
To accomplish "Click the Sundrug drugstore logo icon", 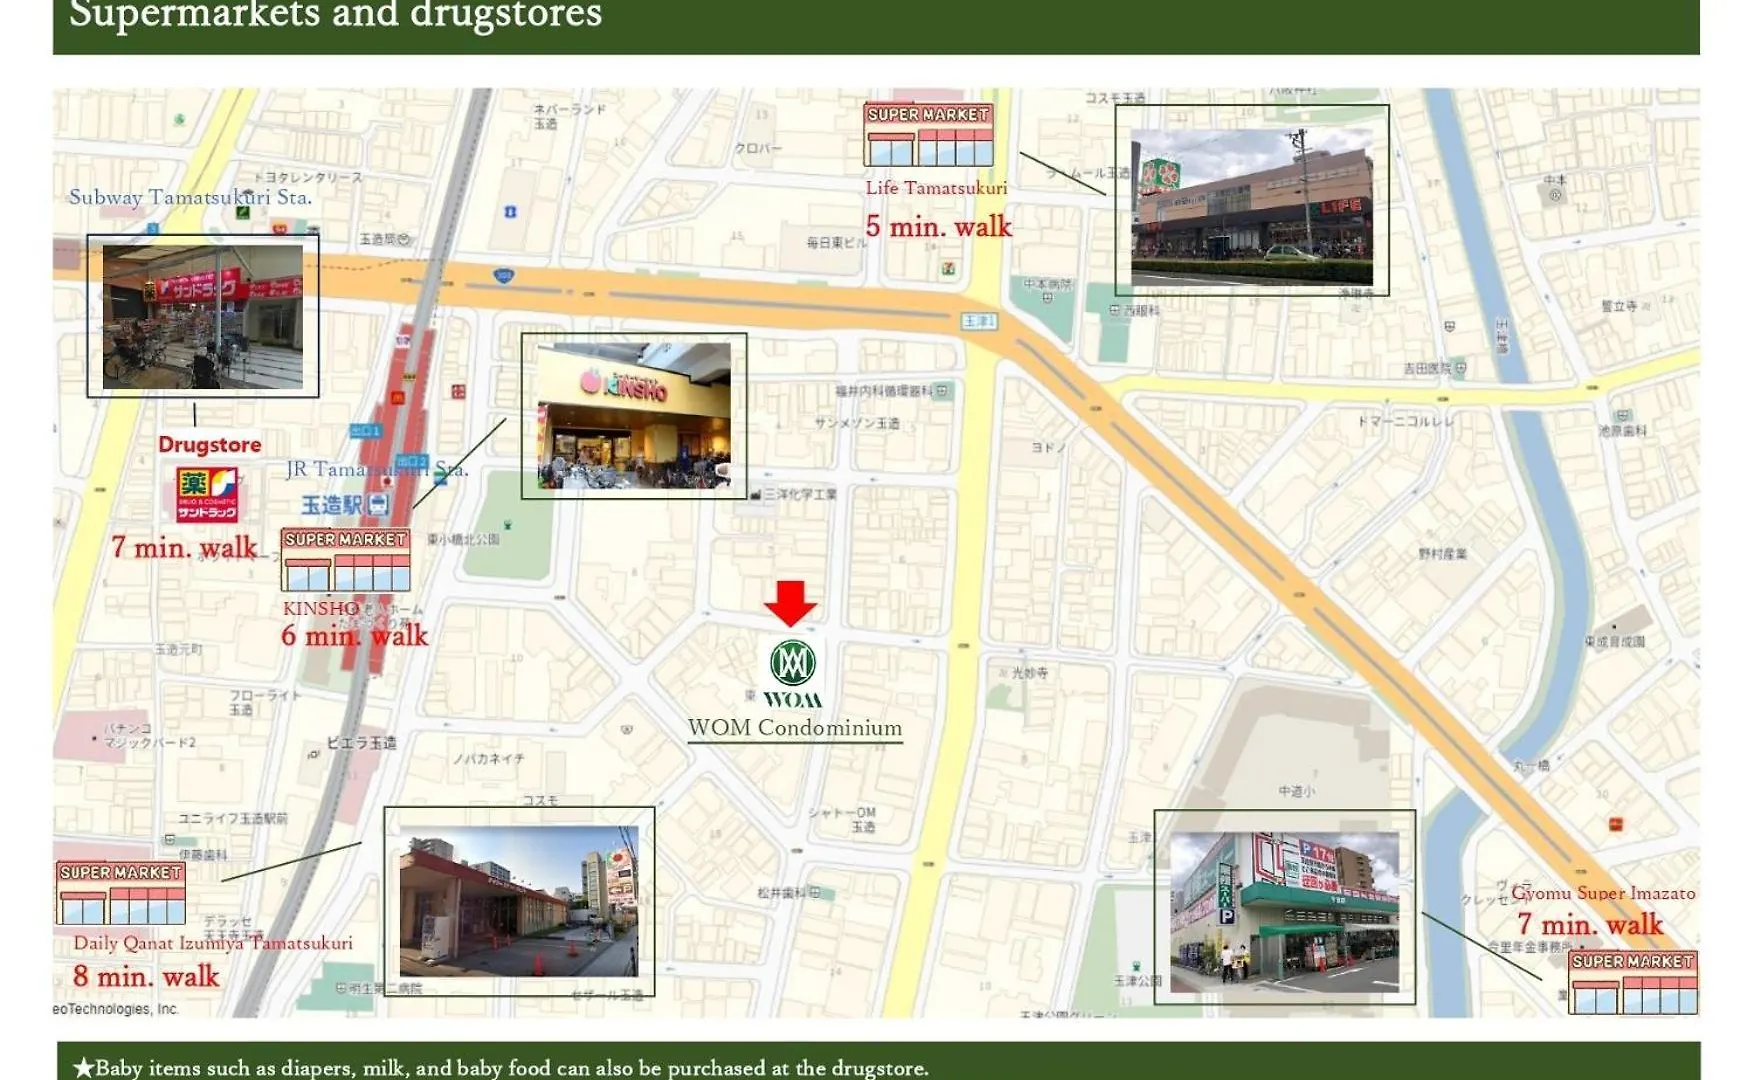I will 207,494.
